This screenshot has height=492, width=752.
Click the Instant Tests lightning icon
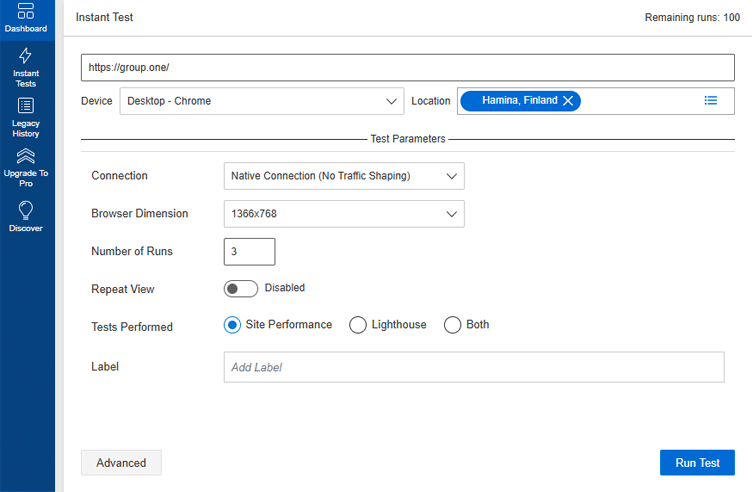point(26,56)
